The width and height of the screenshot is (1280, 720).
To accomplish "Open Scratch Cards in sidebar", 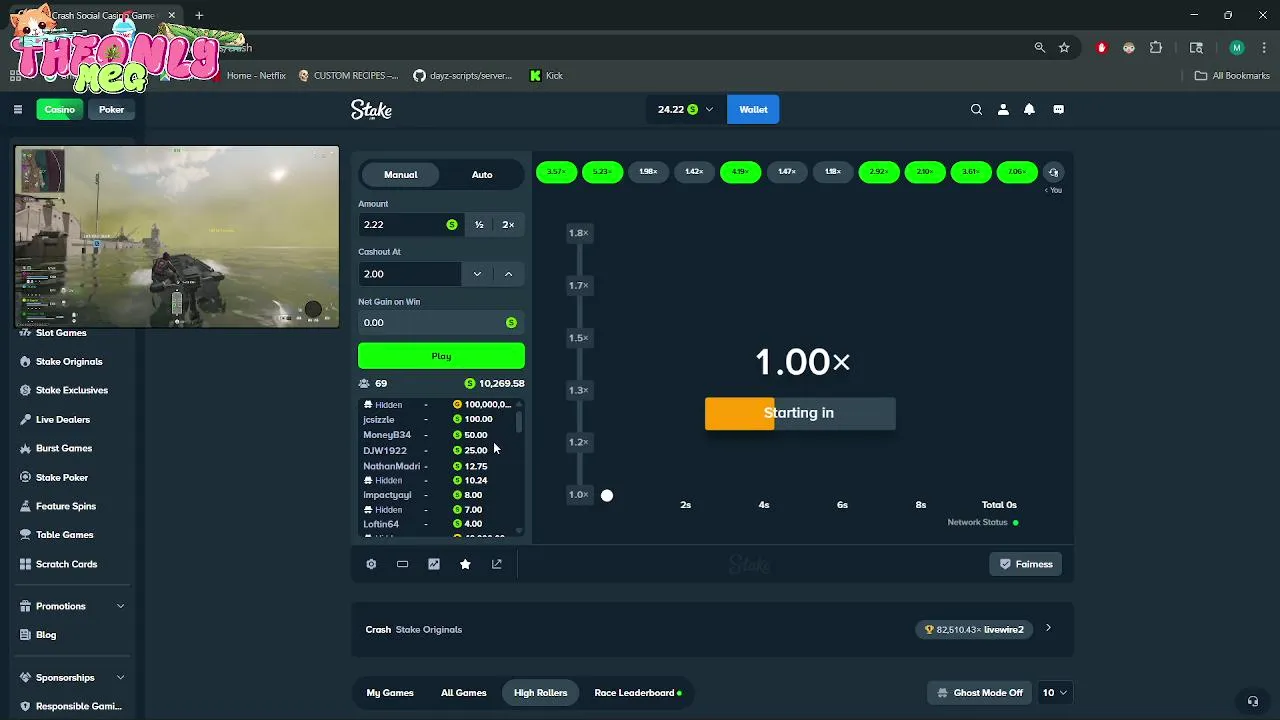I will [x=66, y=564].
